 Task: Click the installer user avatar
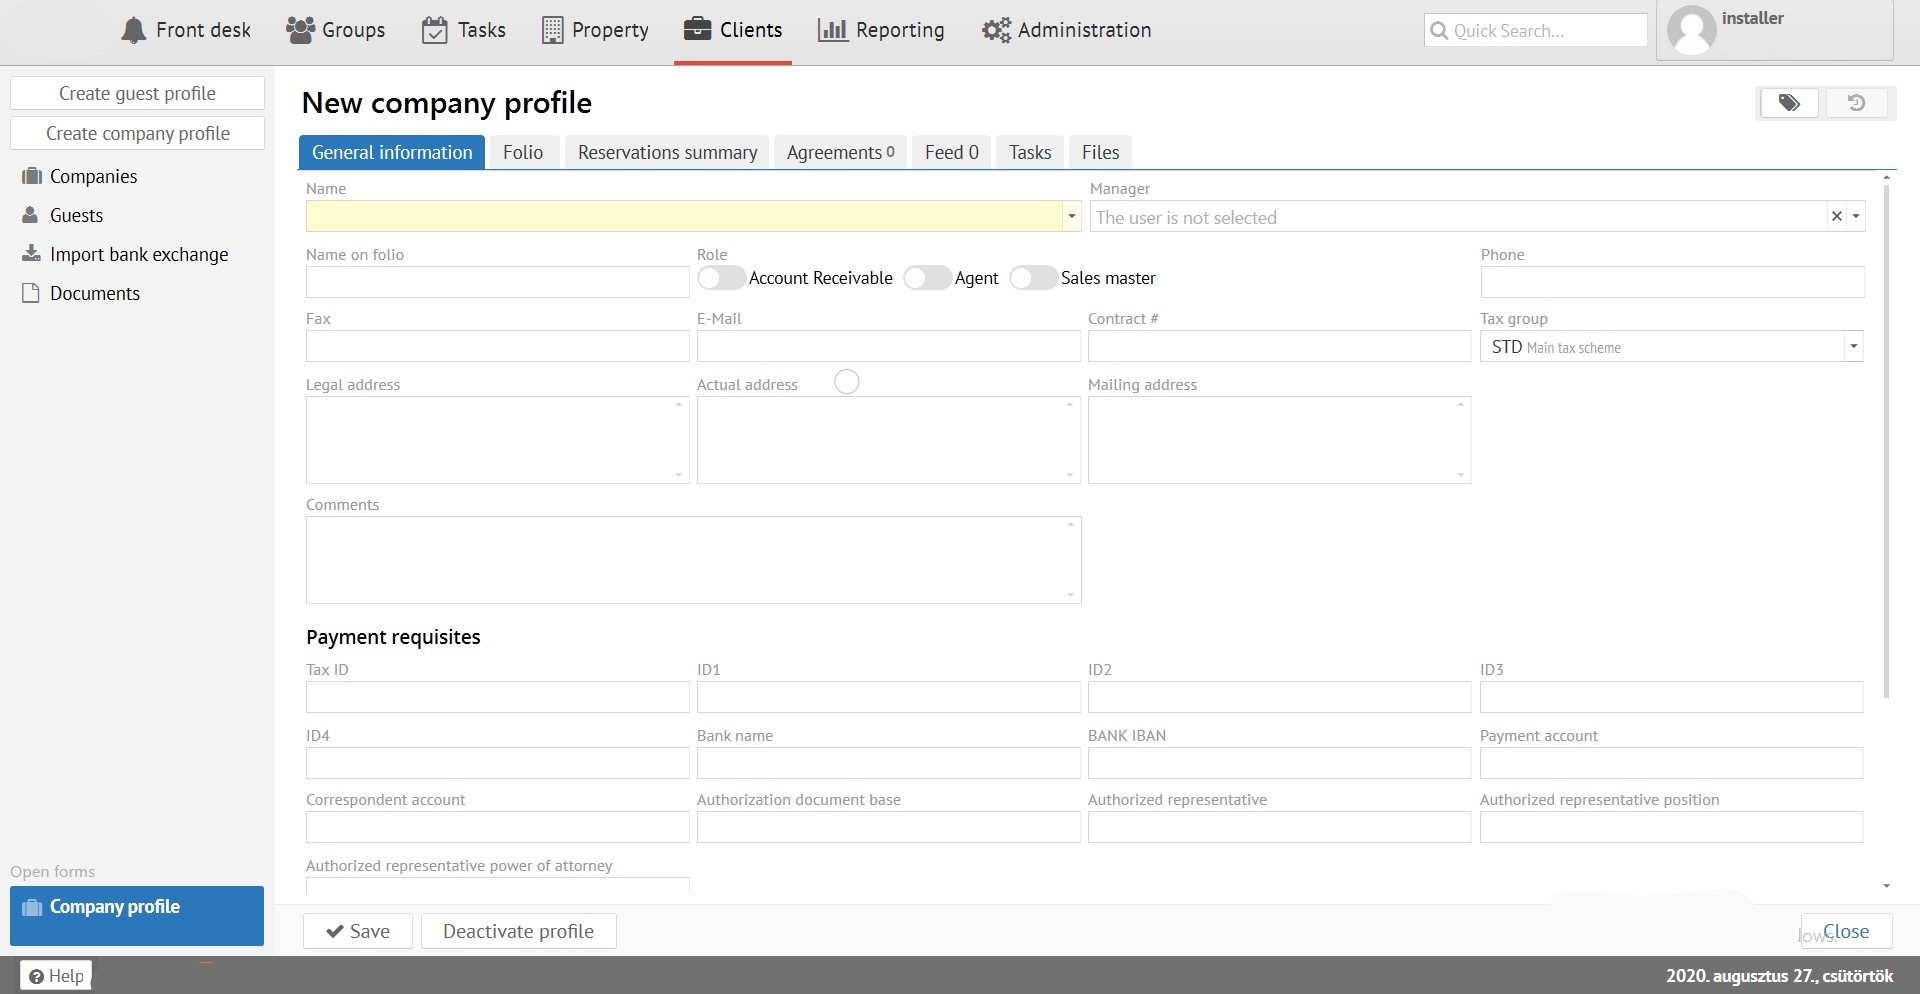tap(1692, 30)
